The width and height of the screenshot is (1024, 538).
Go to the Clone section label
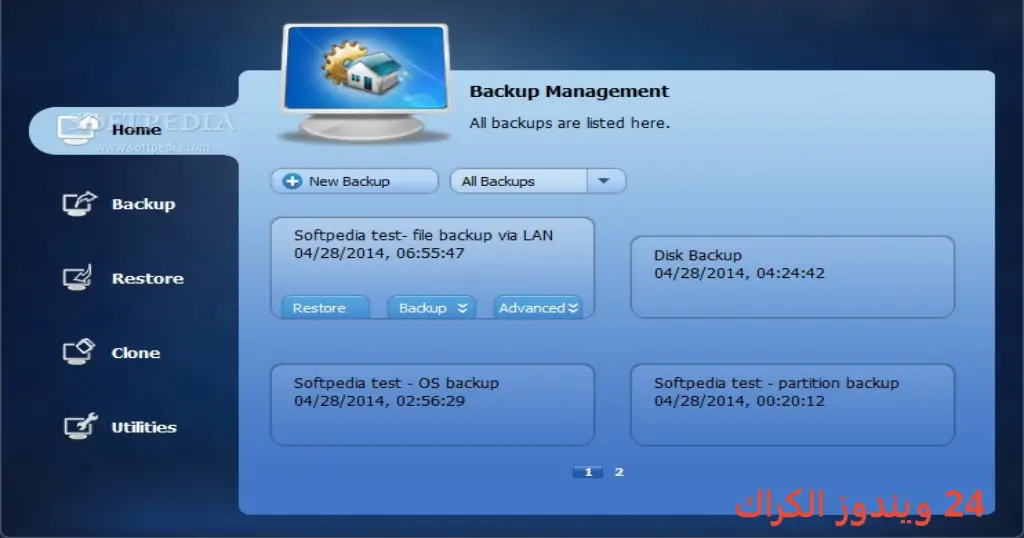pos(136,353)
